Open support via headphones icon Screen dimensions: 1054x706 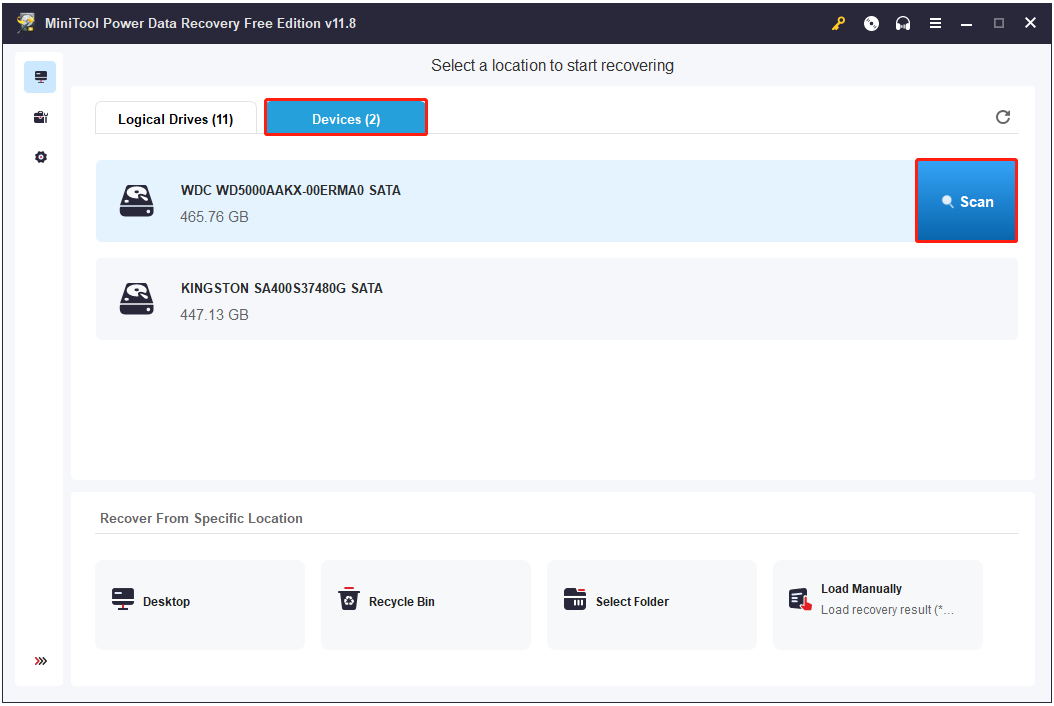[x=903, y=24]
